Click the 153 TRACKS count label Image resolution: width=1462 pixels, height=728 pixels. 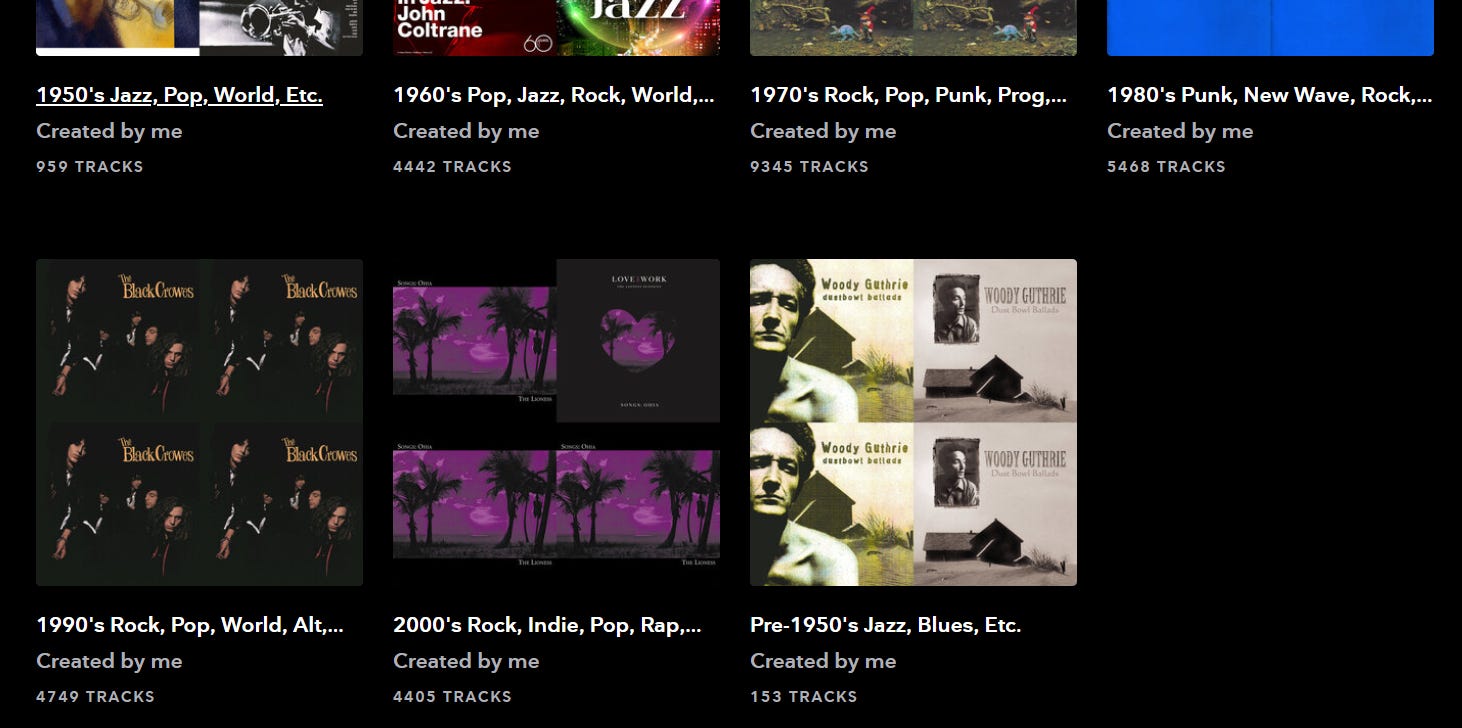(x=803, y=697)
